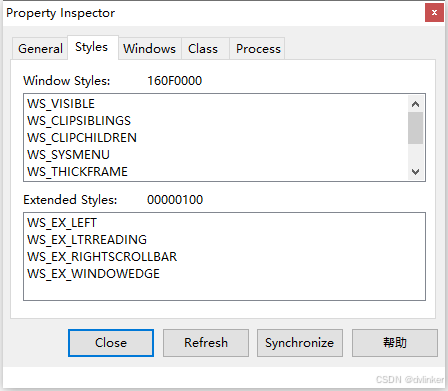Select the WS_CLIPCHILDREN entry

tap(82, 138)
